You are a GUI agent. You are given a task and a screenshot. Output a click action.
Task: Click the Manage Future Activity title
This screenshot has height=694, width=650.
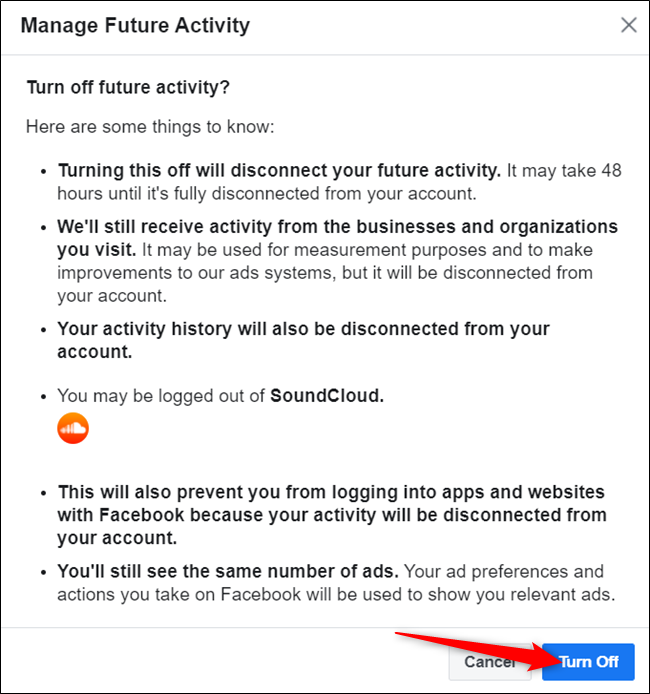tap(135, 25)
